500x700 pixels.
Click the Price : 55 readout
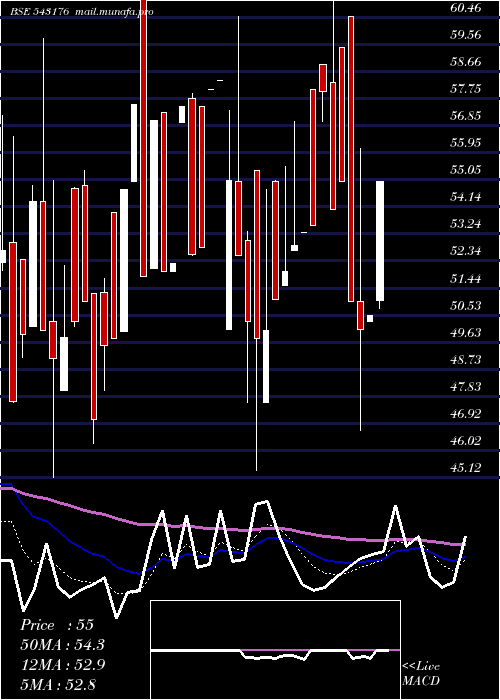[57, 625]
